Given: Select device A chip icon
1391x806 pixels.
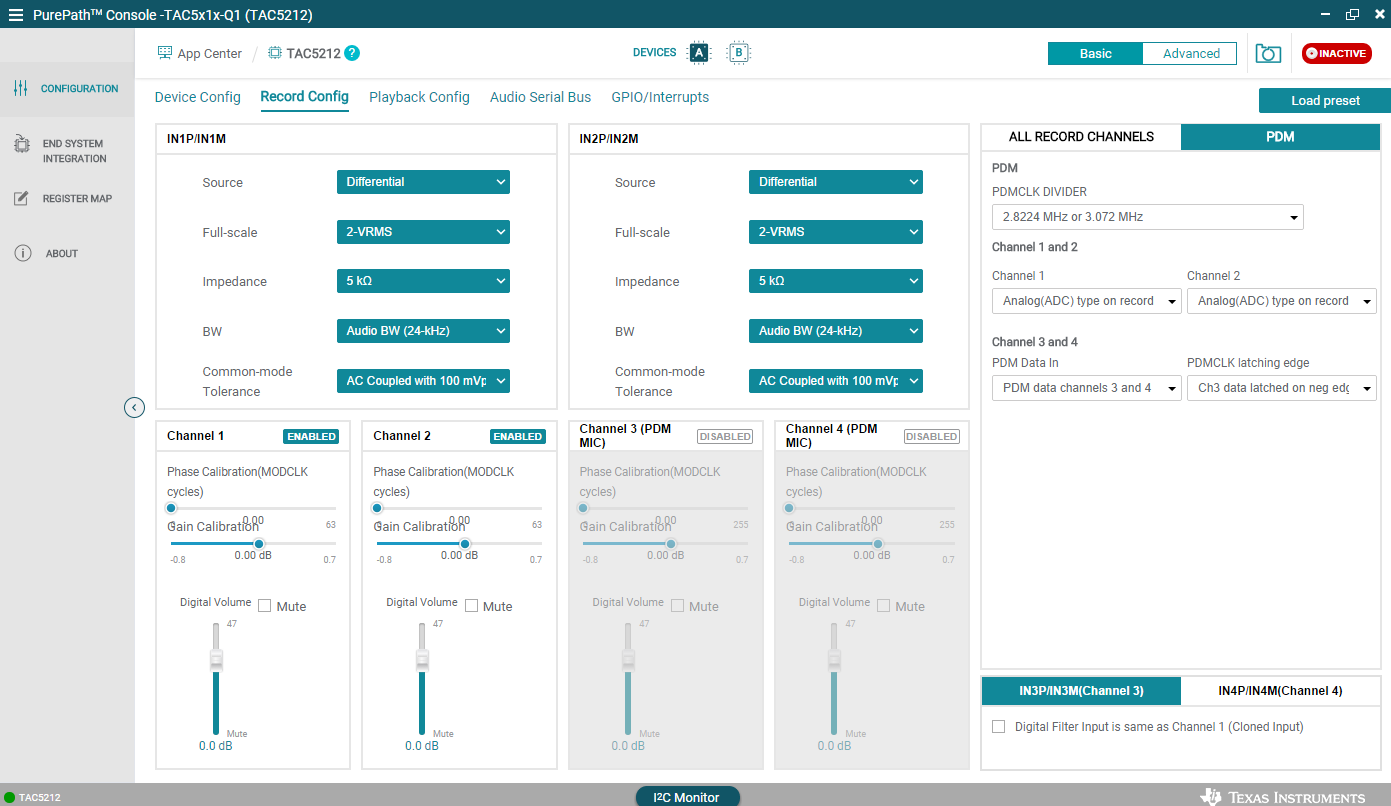Looking at the screenshot, I should (699, 53).
